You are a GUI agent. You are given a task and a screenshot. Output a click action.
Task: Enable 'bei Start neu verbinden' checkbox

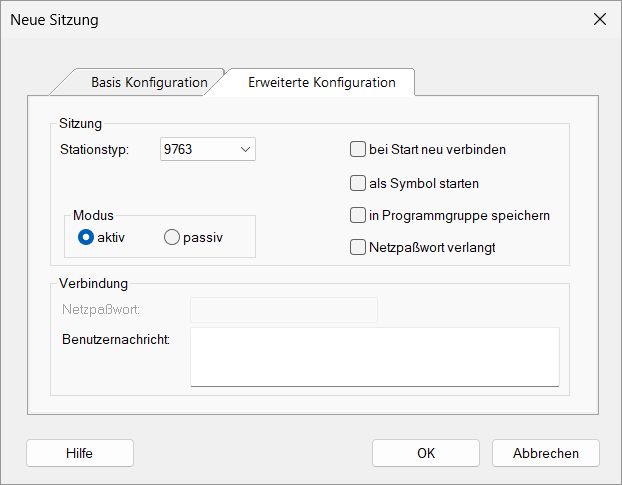pos(358,150)
